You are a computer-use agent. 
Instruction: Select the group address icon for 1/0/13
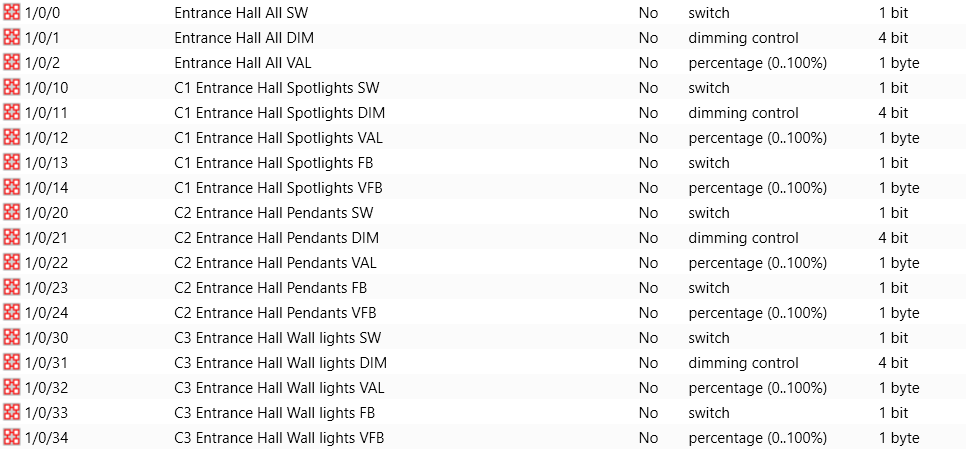click(11, 163)
